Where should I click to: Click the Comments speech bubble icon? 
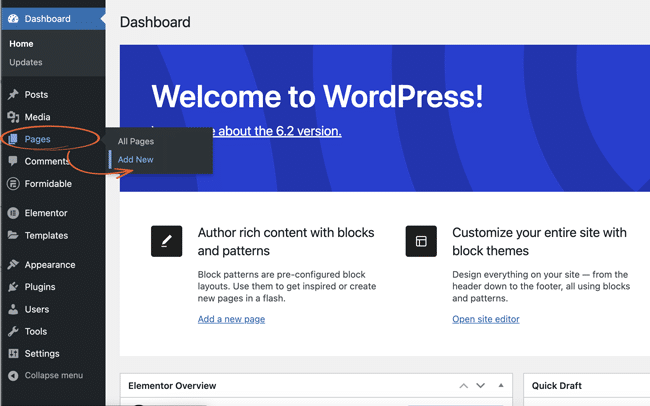13,161
